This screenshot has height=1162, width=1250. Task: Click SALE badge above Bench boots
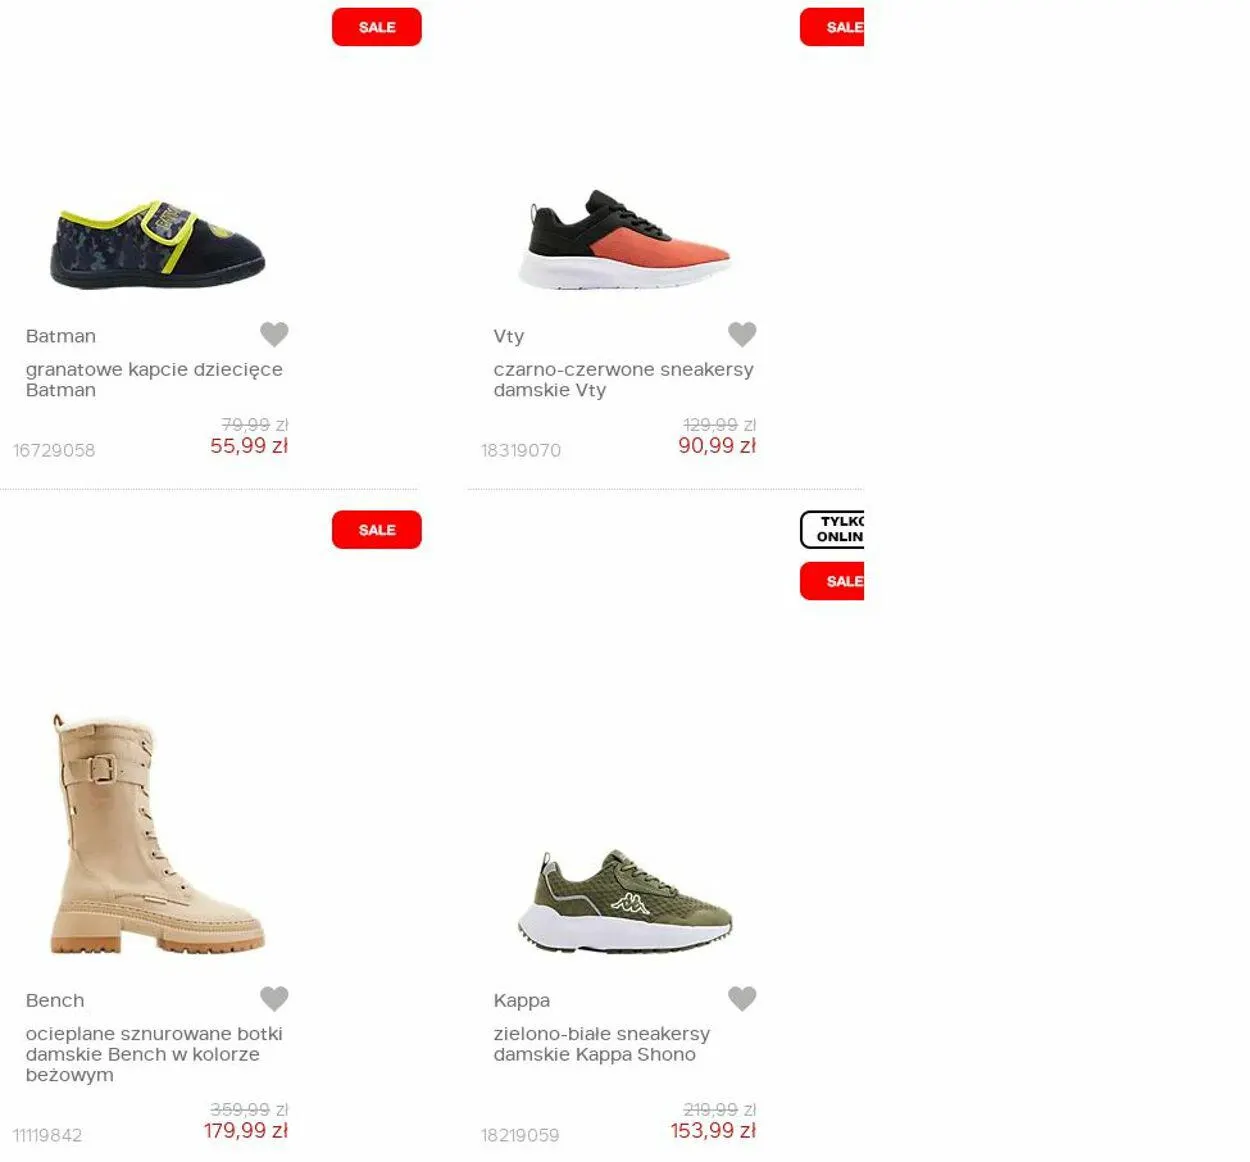[x=377, y=530]
